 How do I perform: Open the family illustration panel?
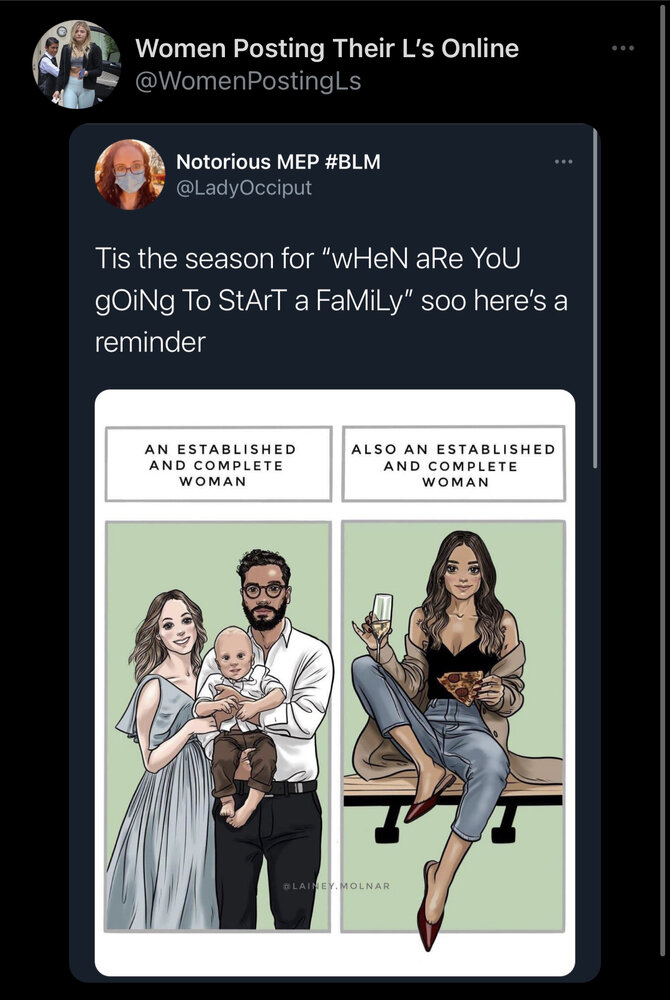[218, 726]
